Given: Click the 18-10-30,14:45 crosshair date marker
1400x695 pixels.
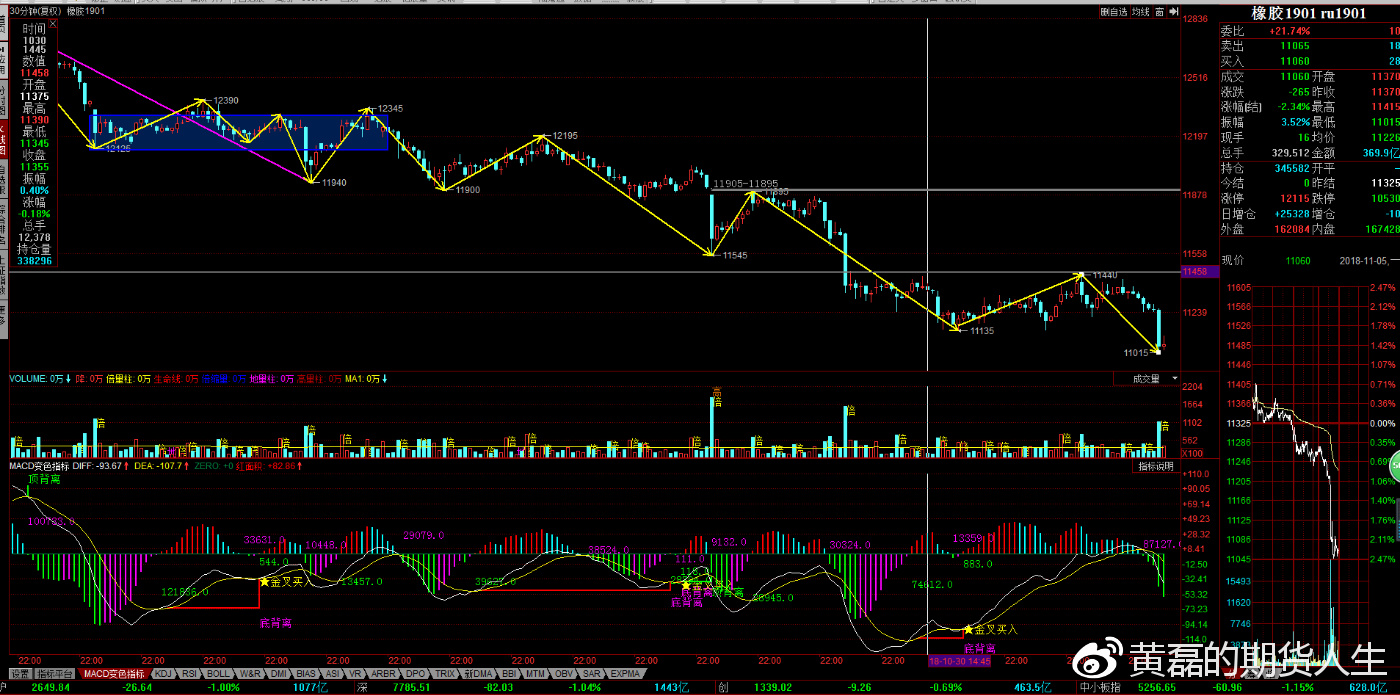Looking at the screenshot, I should point(960,661).
